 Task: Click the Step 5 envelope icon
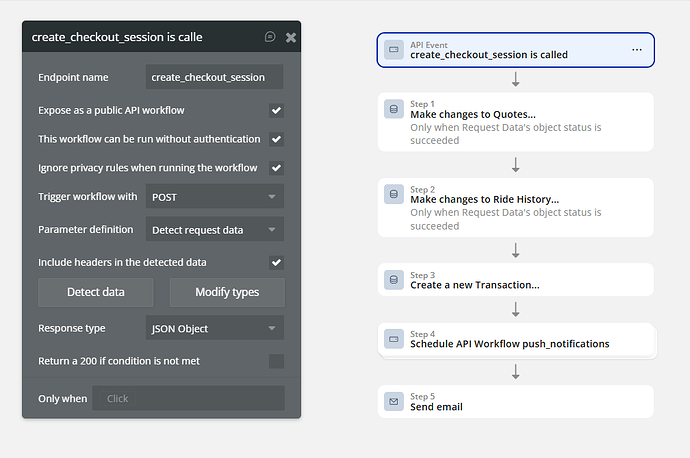[394, 402]
